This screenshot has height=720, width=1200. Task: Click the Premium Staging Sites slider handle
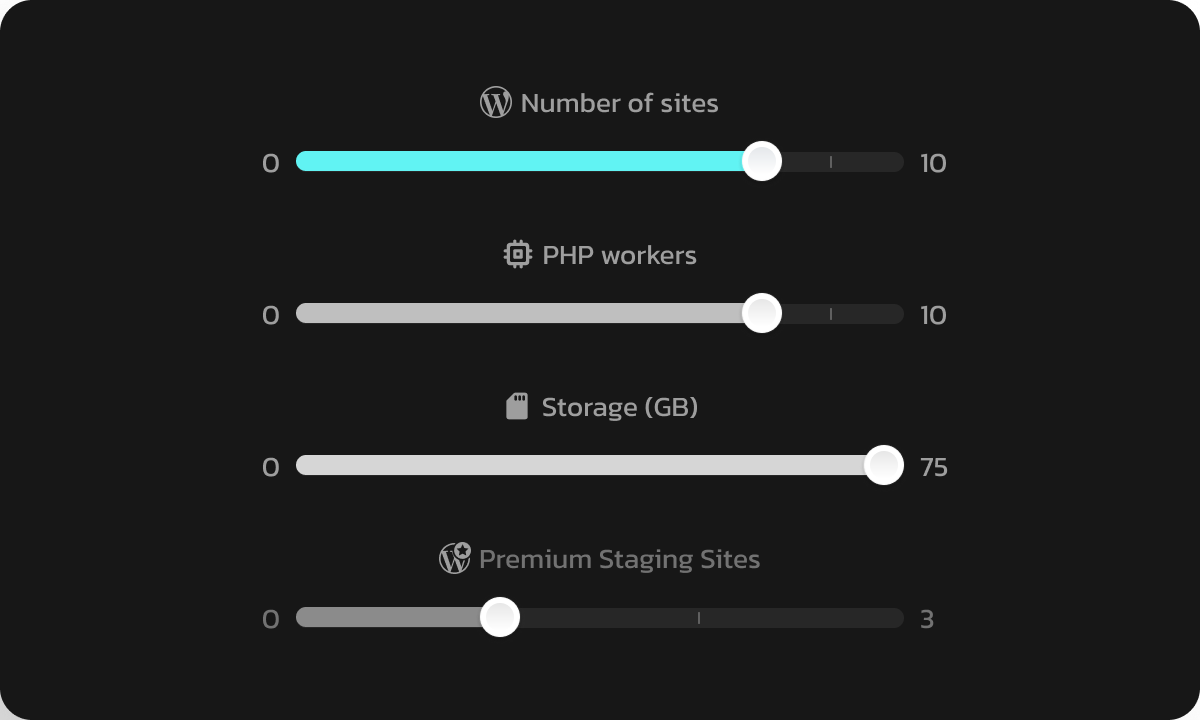point(499,617)
